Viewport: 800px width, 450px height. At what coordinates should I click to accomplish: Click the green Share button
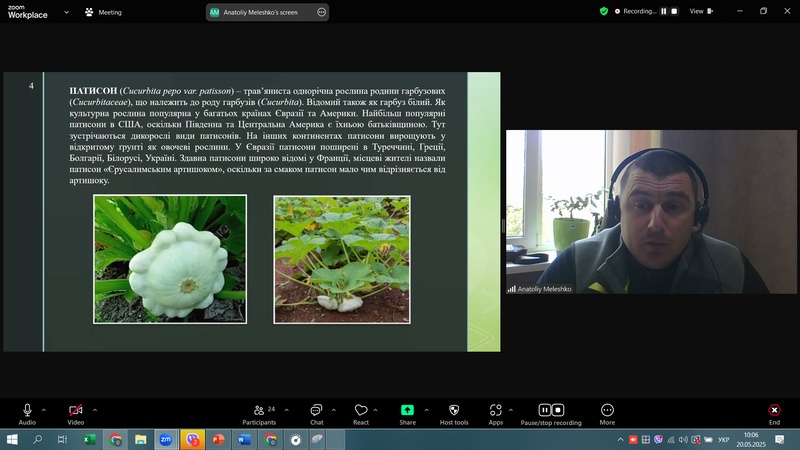click(x=407, y=410)
